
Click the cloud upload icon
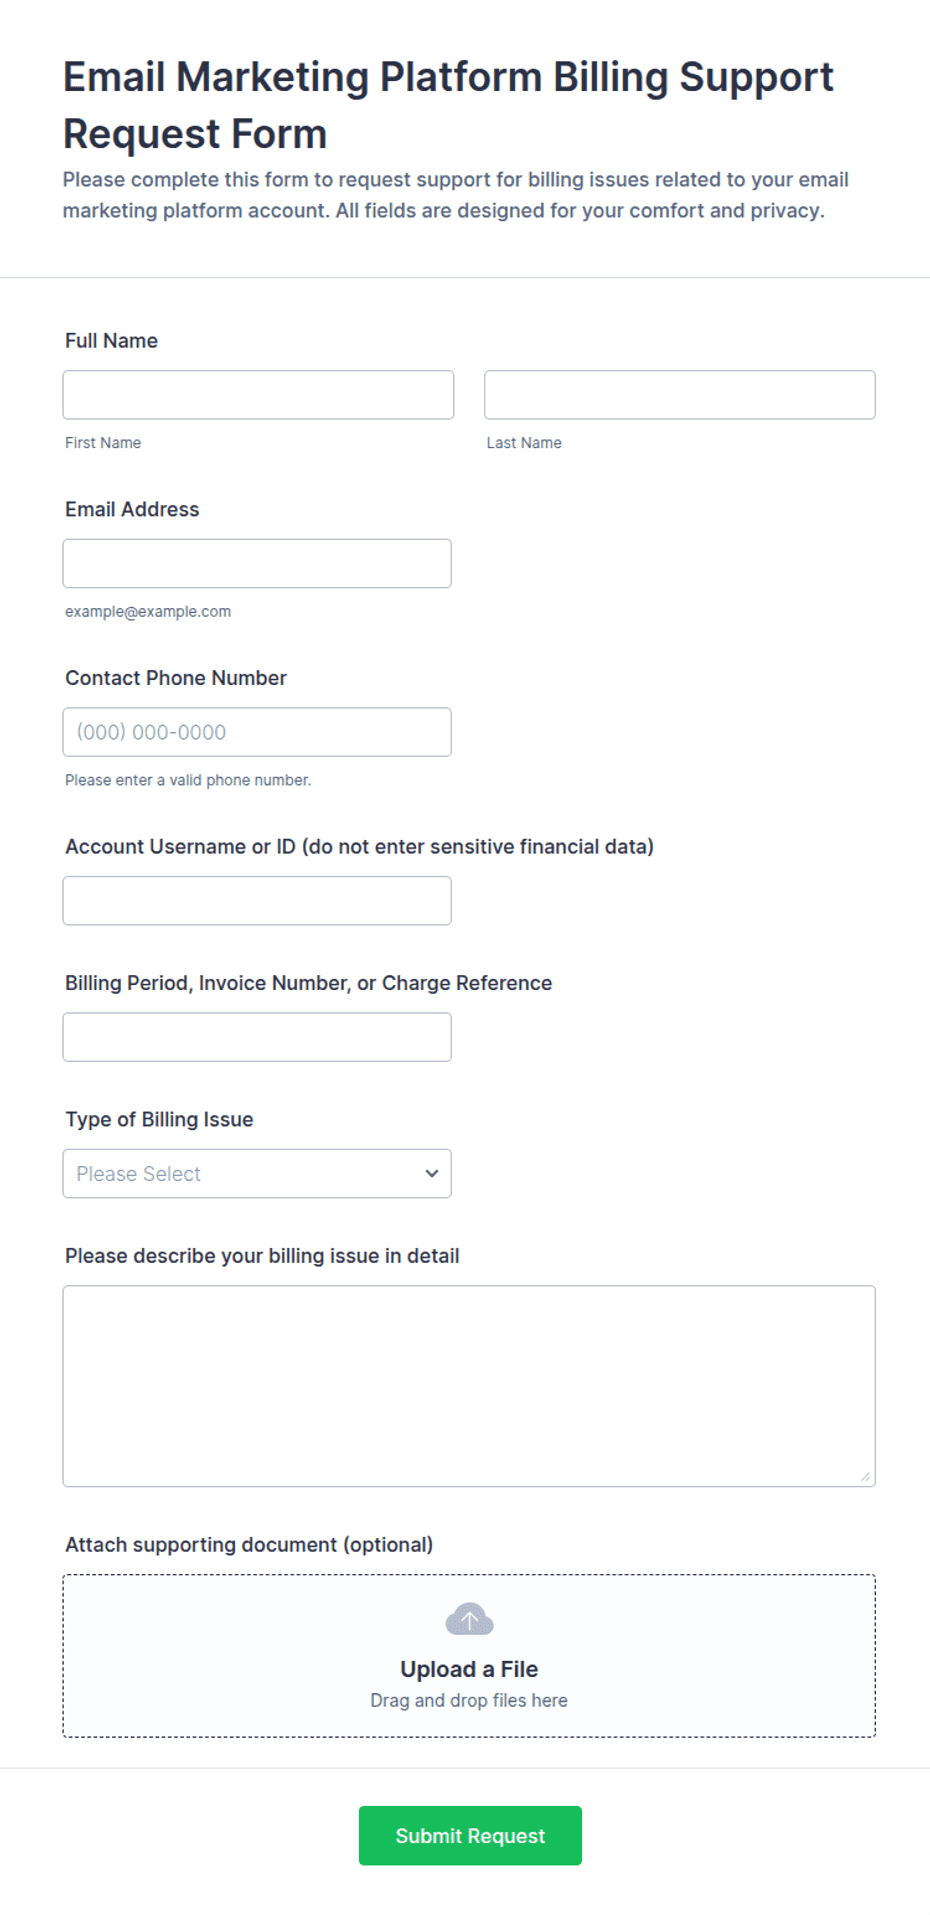coord(469,1619)
